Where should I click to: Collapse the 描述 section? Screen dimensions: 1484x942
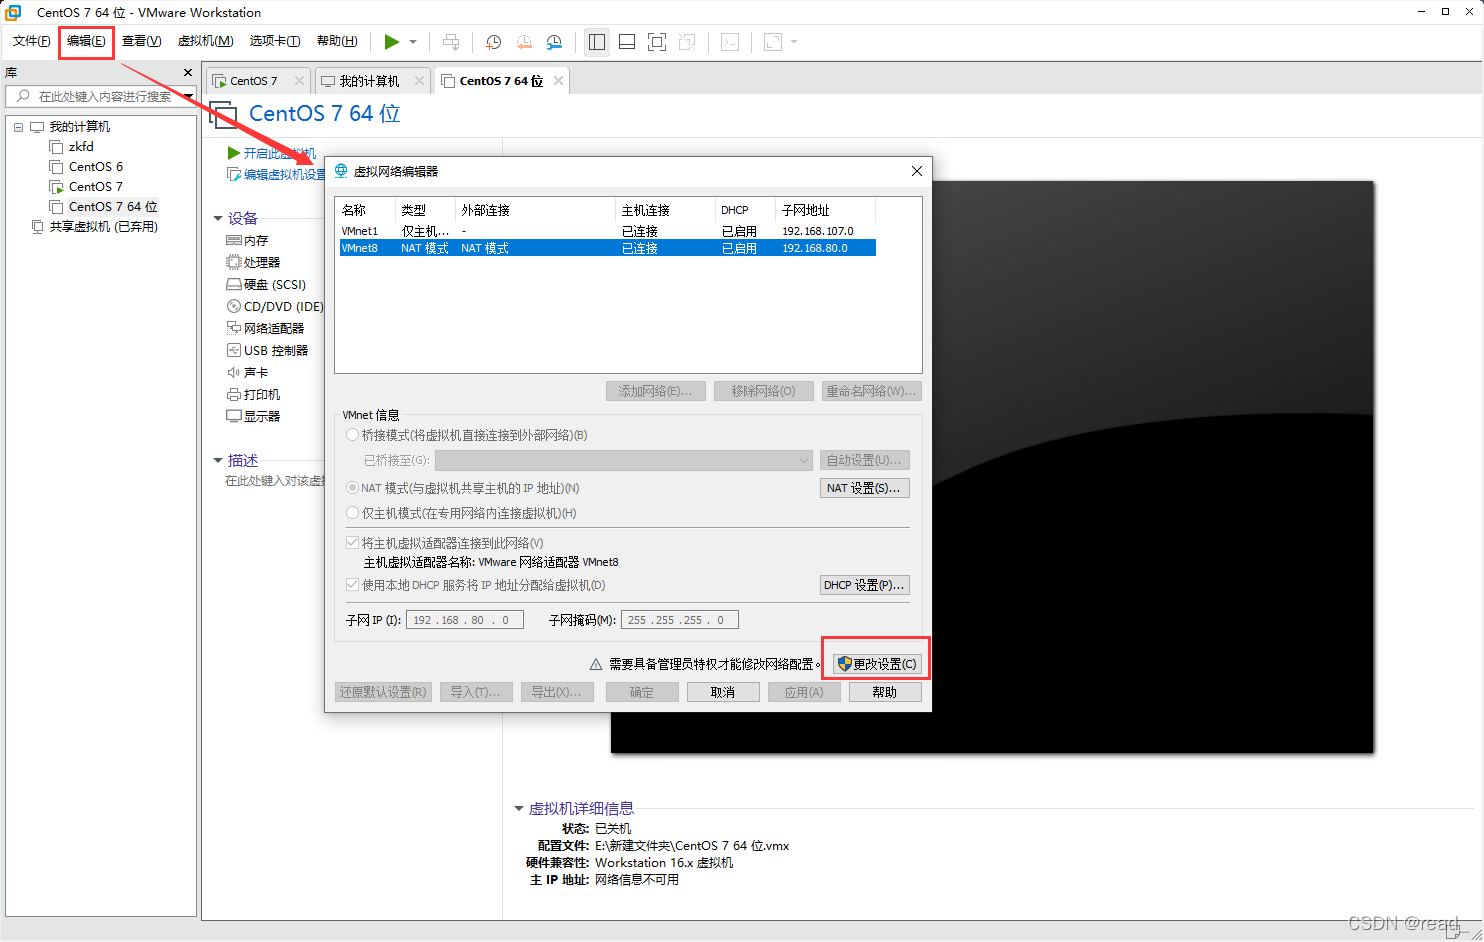(x=218, y=461)
